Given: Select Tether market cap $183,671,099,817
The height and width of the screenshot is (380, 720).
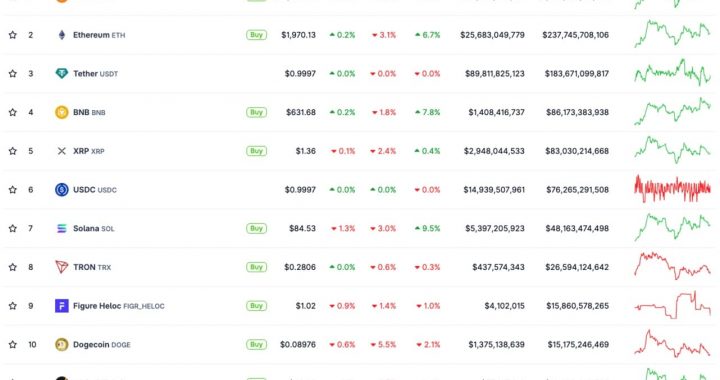Looking at the screenshot, I should coord(577,73).
